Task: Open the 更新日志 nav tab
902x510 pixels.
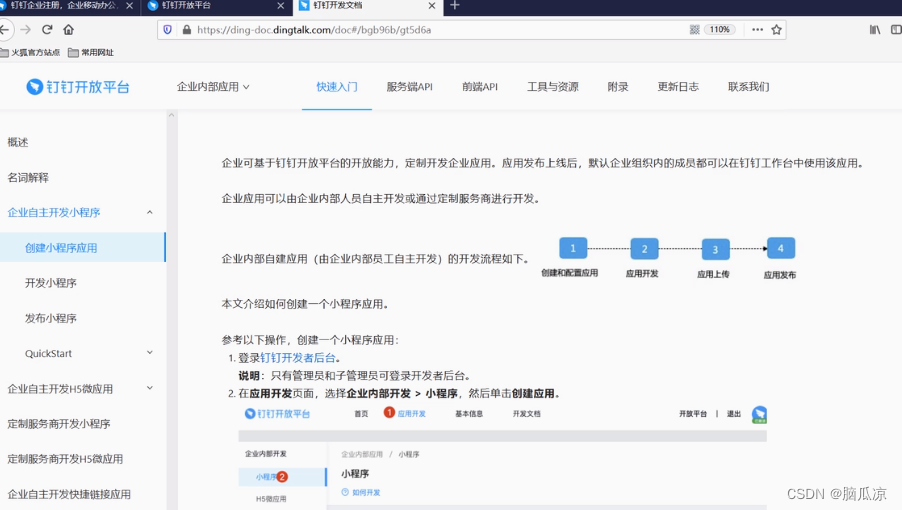Action: pos(678,87)
